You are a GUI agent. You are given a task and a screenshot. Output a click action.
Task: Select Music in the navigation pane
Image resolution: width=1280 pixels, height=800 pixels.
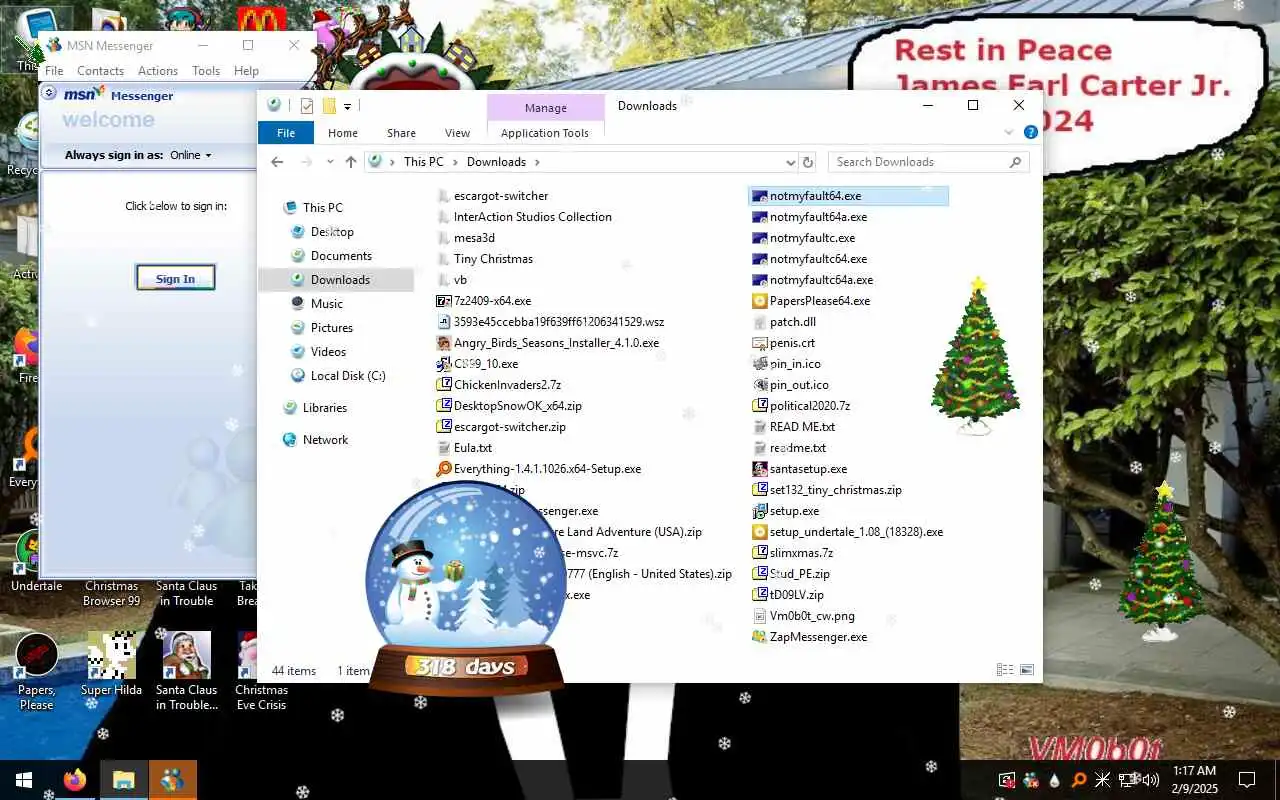click(x=327, y=304)
